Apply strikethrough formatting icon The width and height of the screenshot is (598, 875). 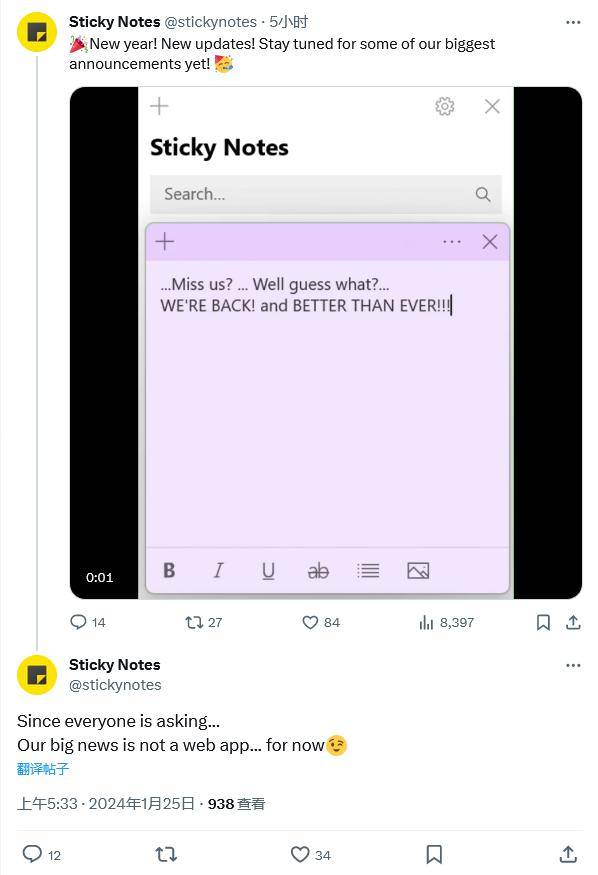(x=318, y=571)
